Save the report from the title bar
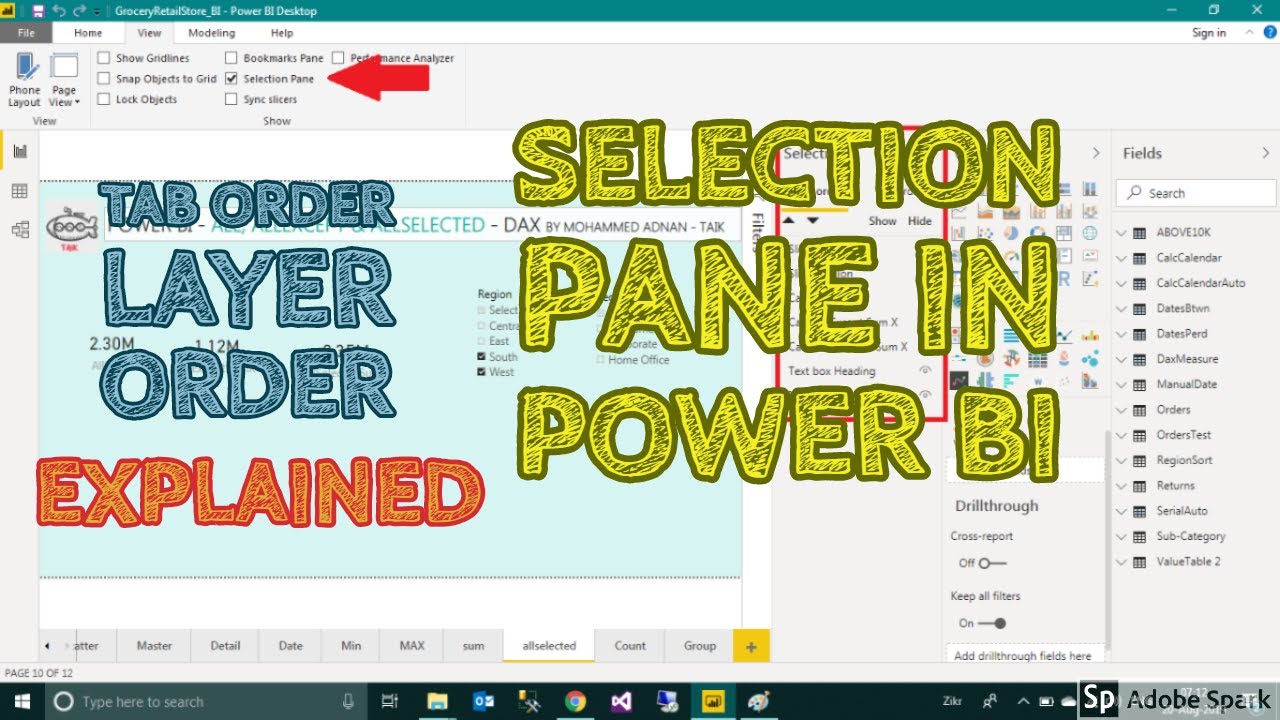Screen dimensions: 1280x720 tap(38, 11)
